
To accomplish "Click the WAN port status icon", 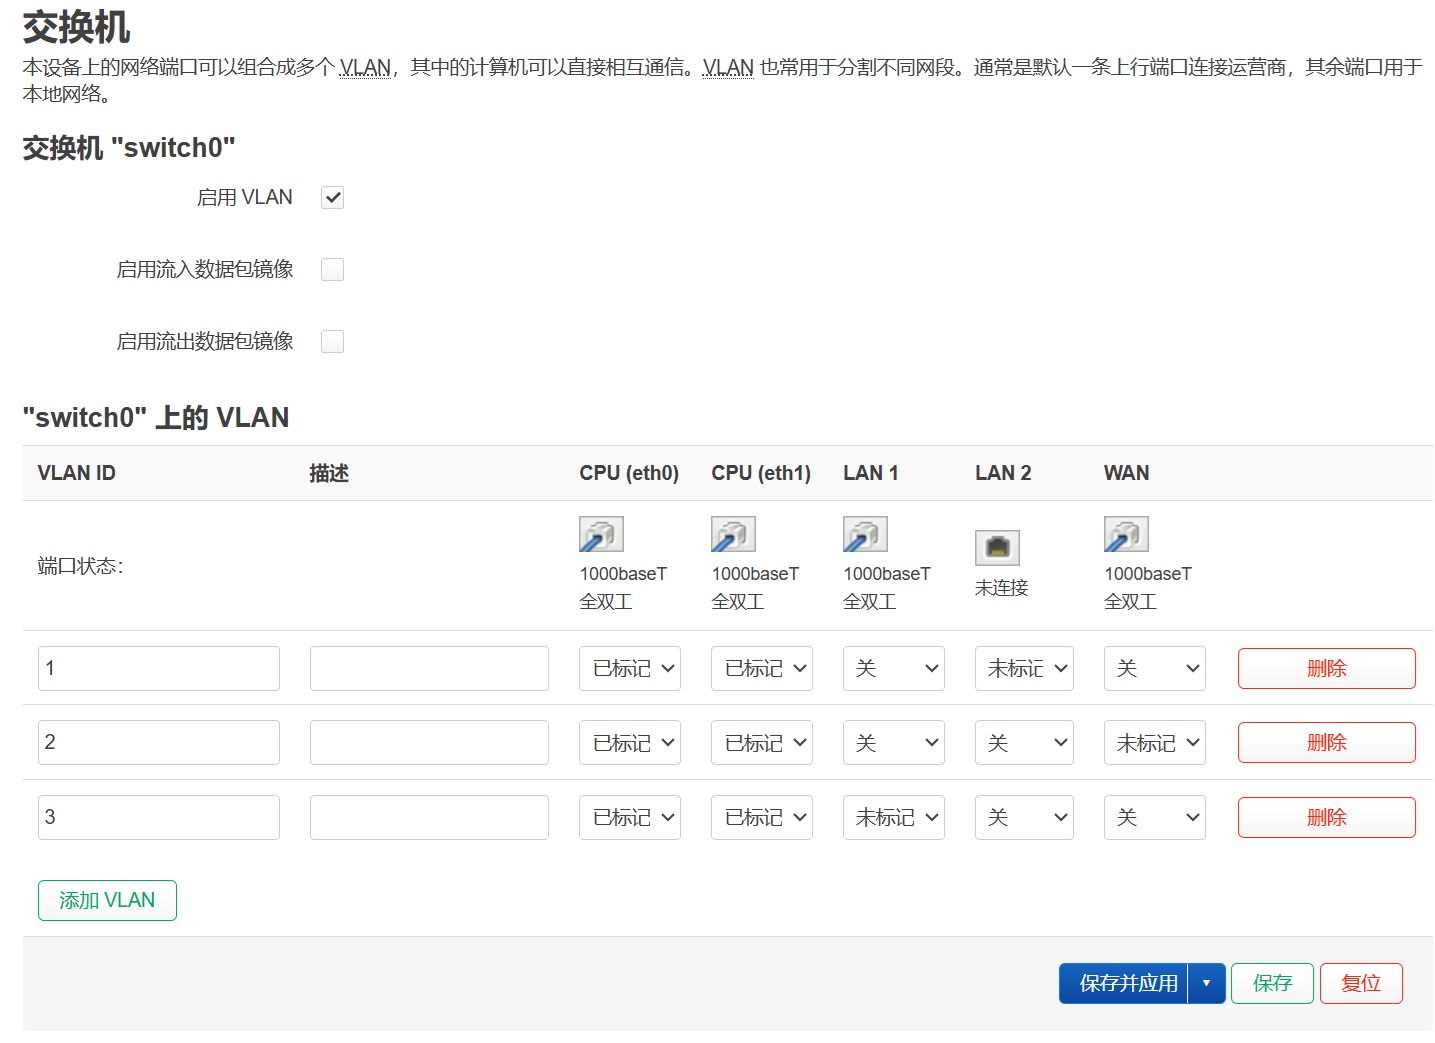I will (x=1126, y=535).
